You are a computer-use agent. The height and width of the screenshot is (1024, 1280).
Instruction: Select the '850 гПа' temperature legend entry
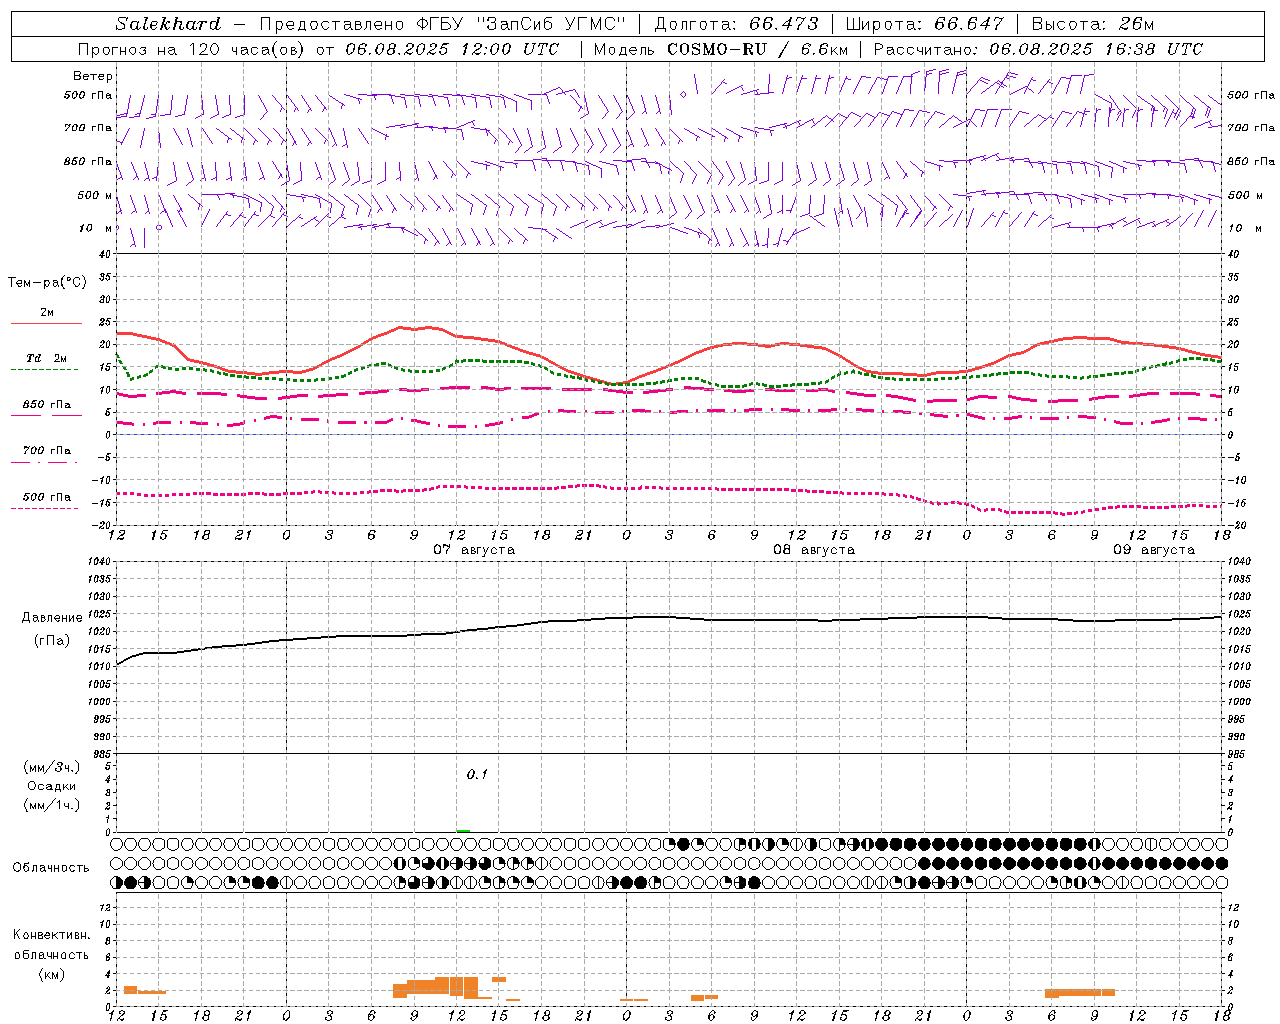coord(47,405)
